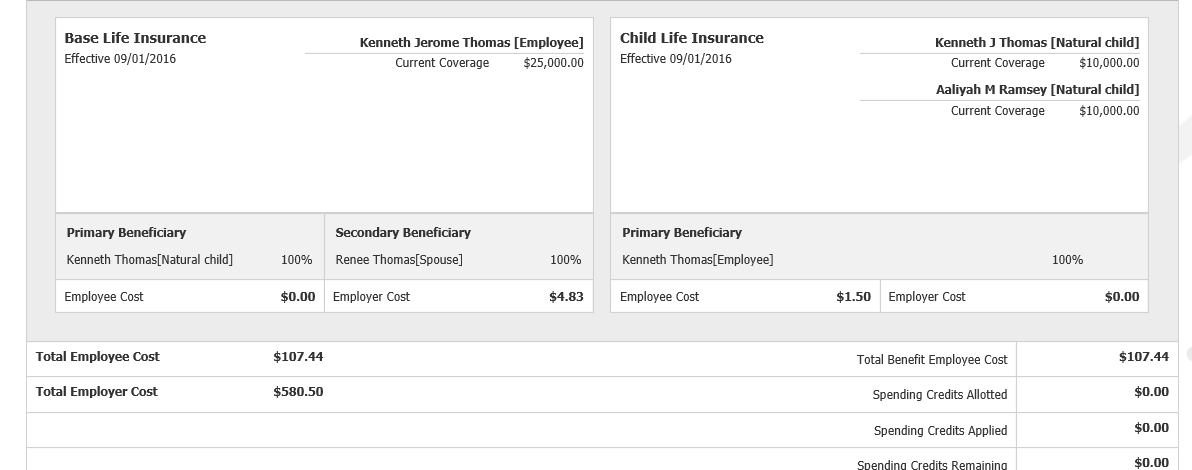
Task: Click the Total Employer Cost row label
Action: (97, 392)
